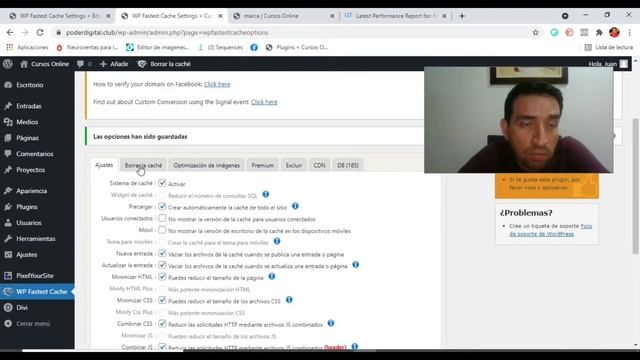Click the Usuarios person icon
The width and height of the screenshot is (640, 360).
pos(8,223)
